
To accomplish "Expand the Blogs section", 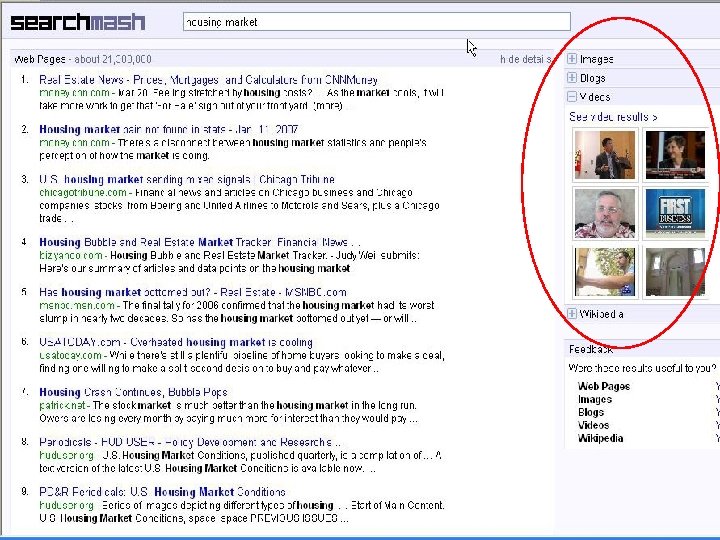I will click(572, 78).
